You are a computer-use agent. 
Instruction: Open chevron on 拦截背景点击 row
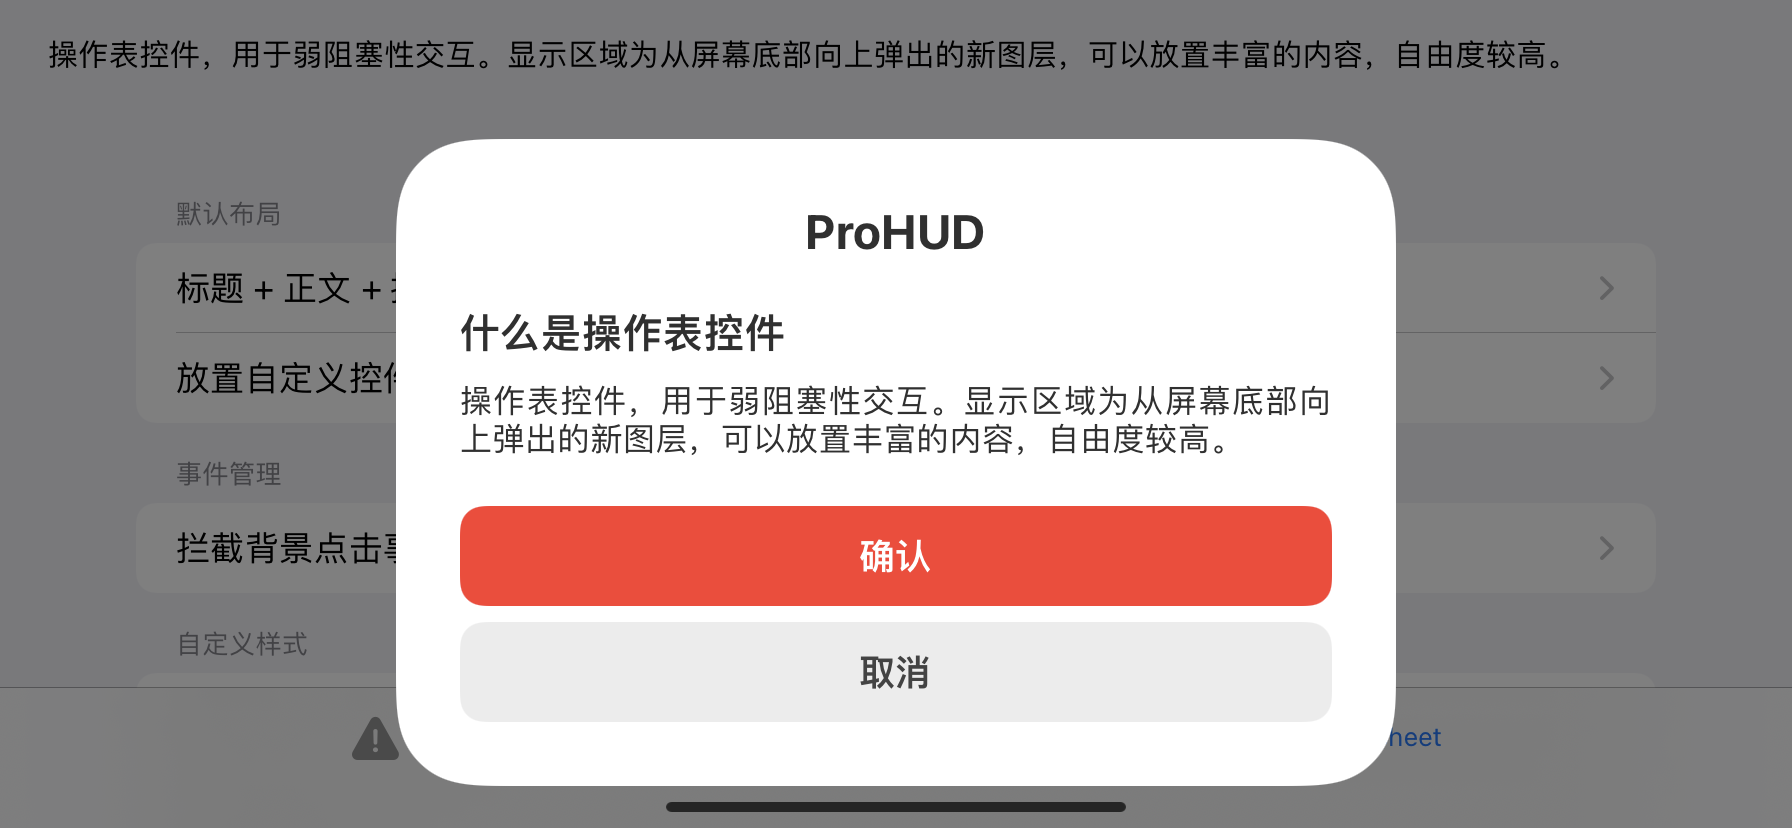(1606, 548)
